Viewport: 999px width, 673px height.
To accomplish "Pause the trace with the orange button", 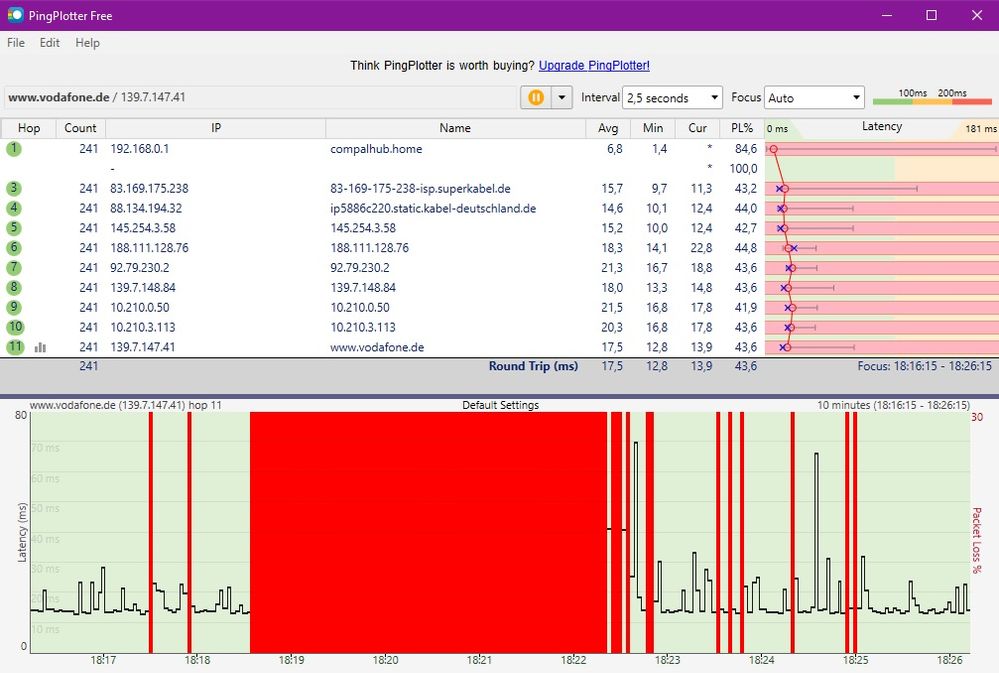I will click(536, 98).
